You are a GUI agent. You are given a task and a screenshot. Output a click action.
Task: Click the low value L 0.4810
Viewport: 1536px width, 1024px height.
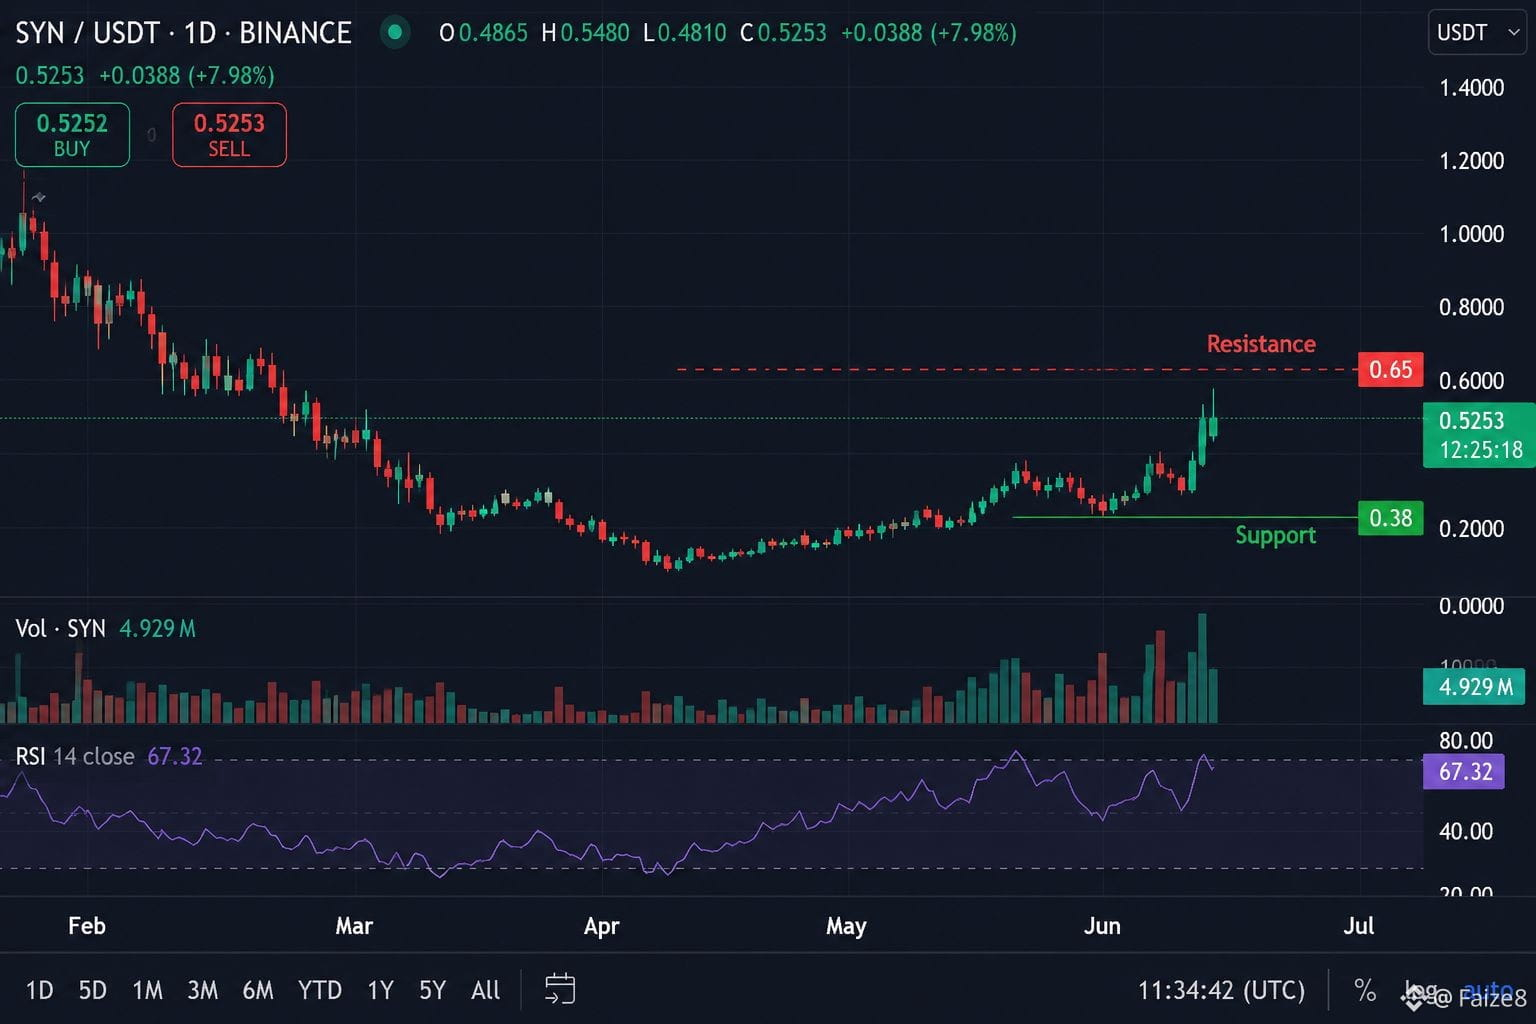[684, 33]
